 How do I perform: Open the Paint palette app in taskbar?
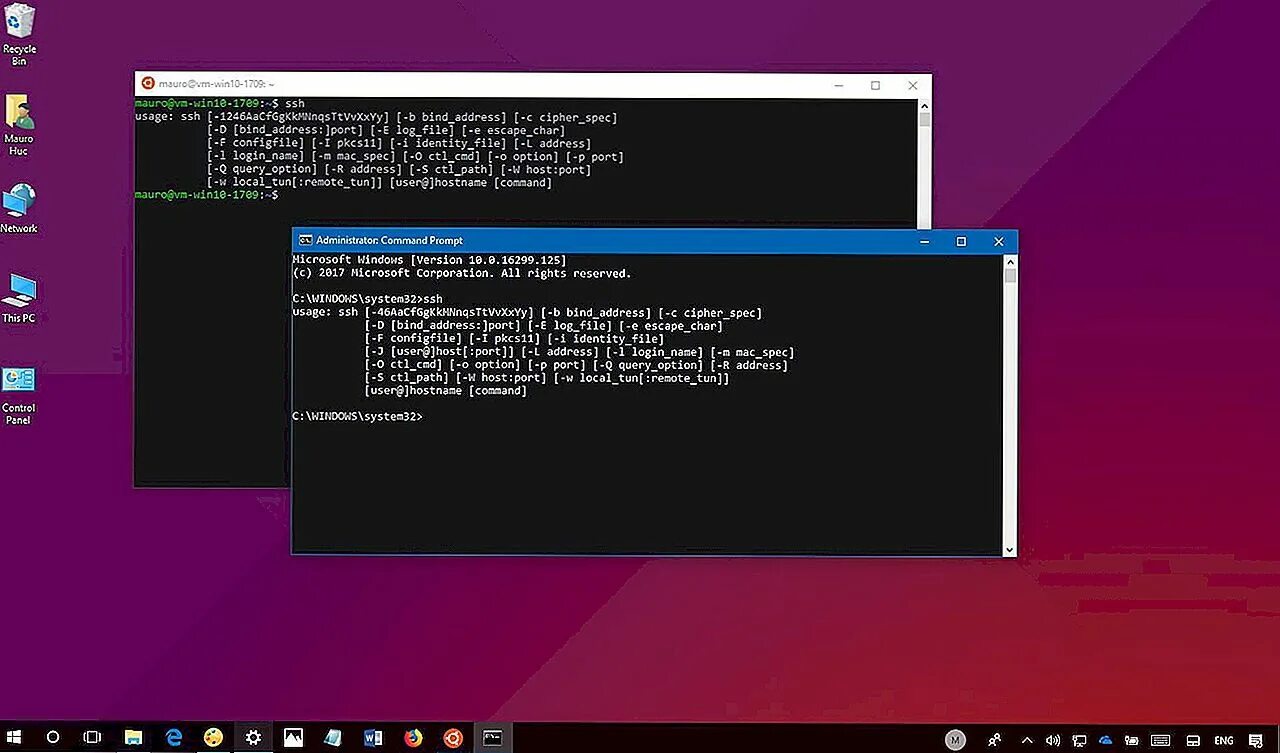pyautogui.click(x=213, y=738)
